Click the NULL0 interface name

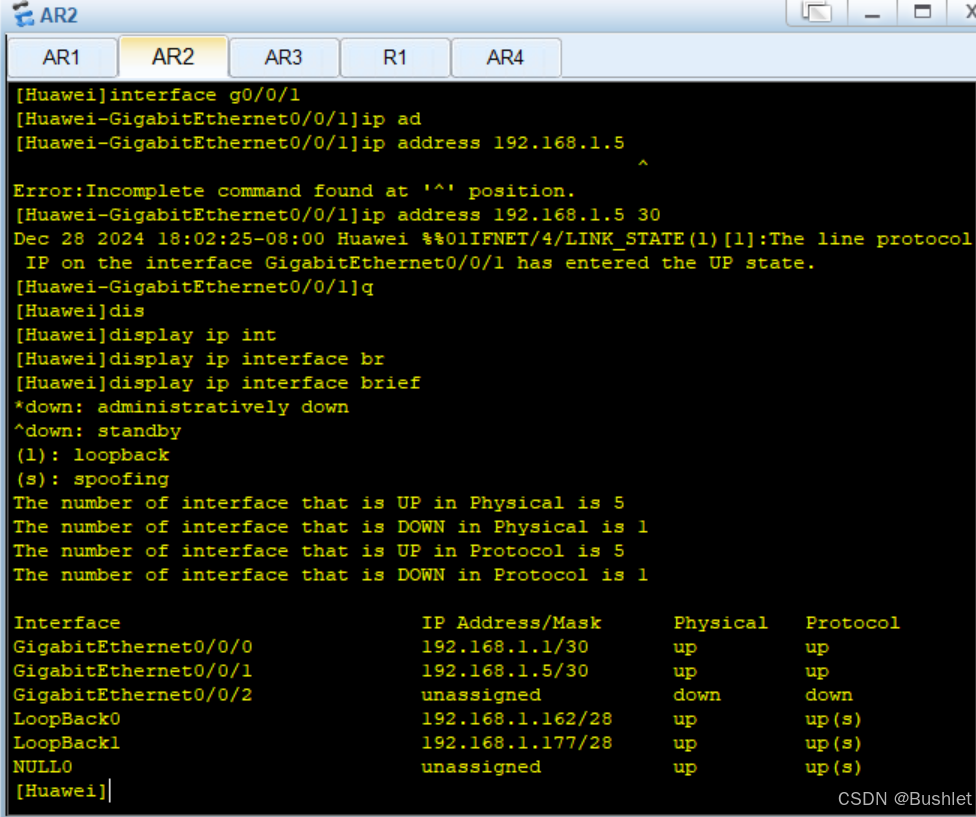pos(43,767)
